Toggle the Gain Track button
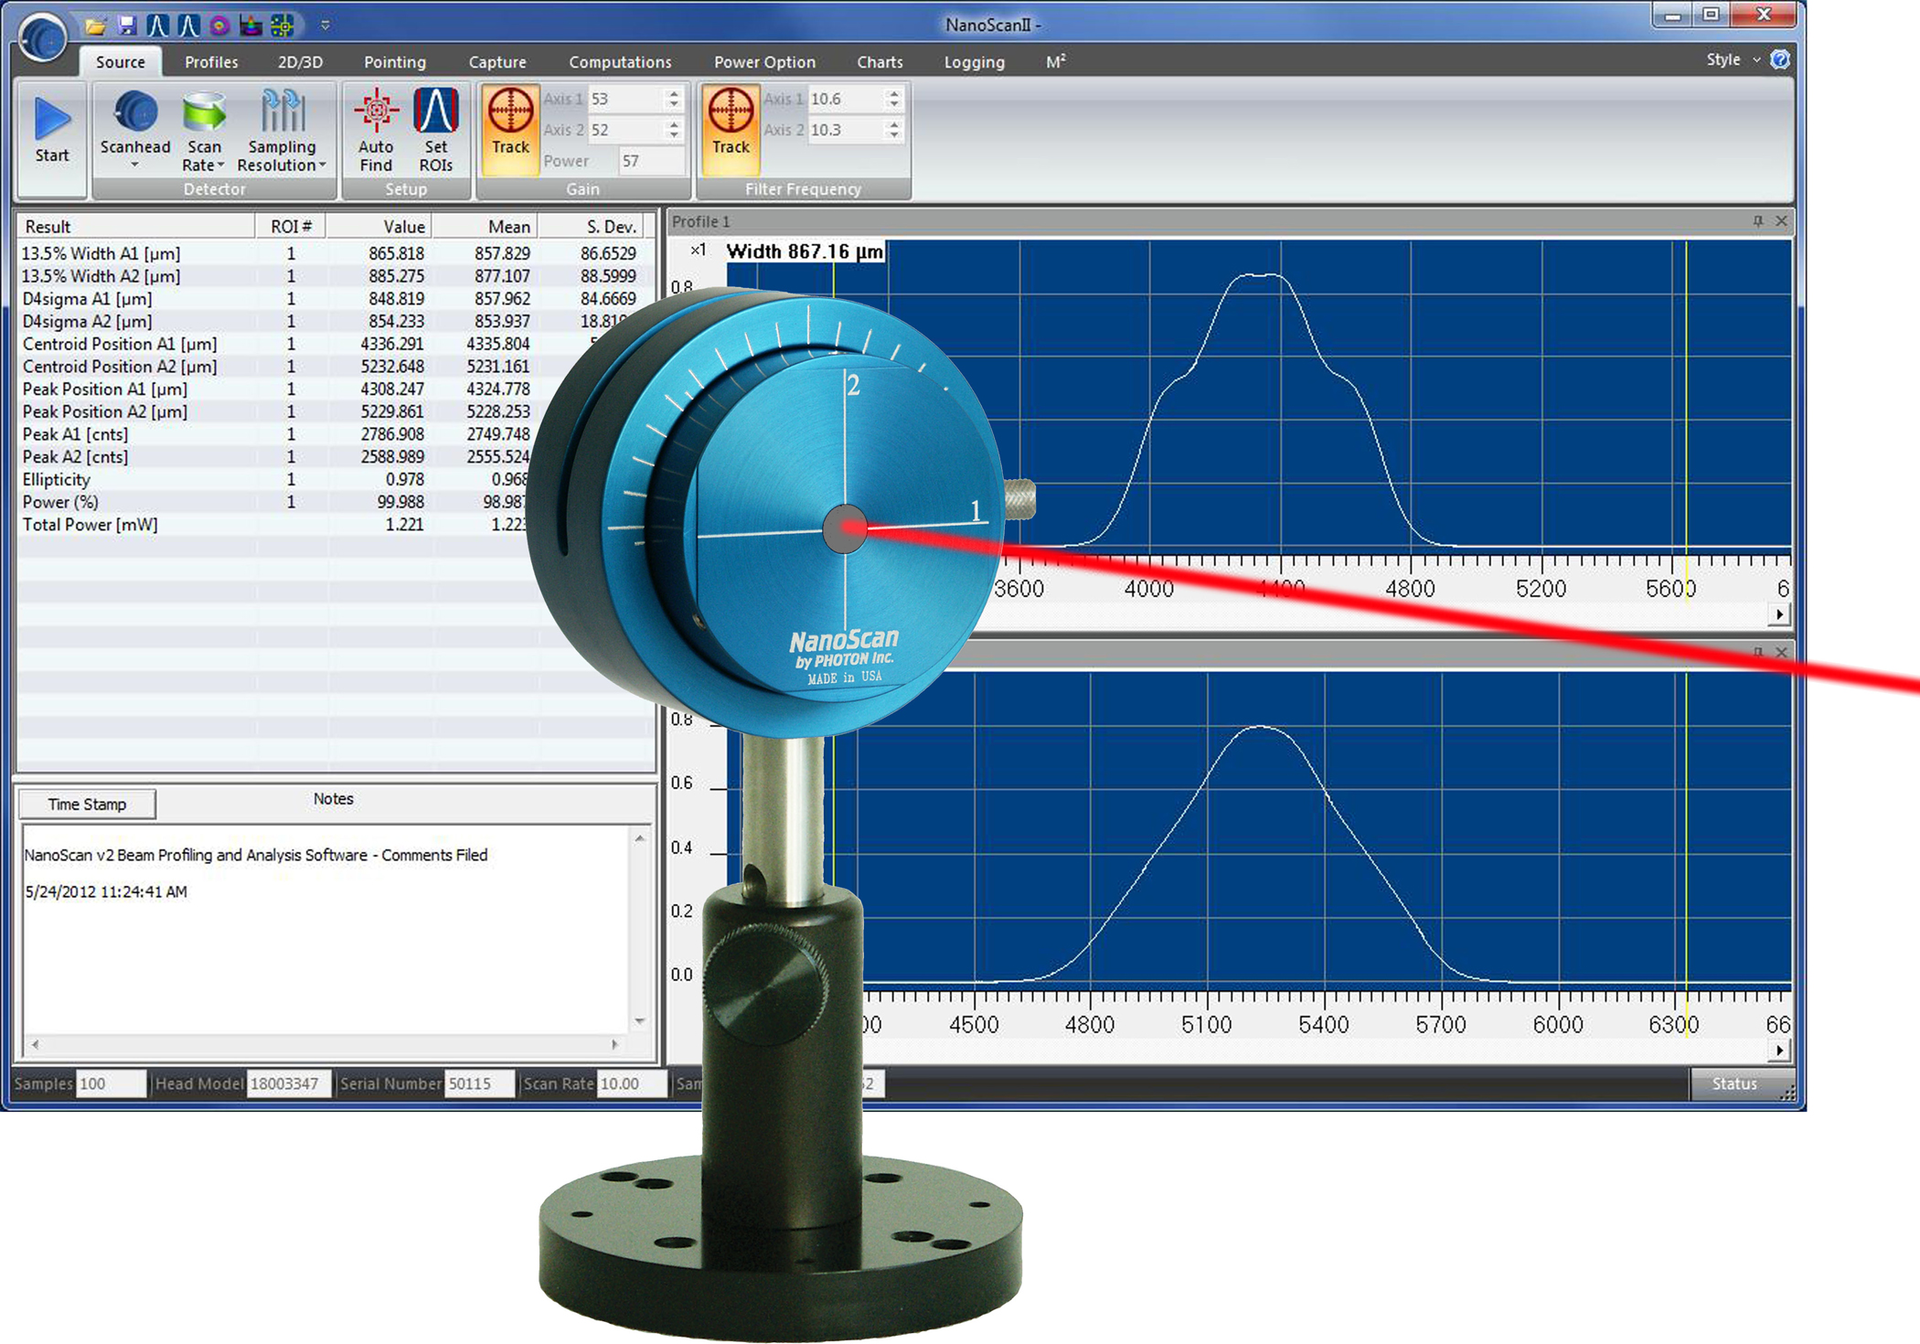 pyautogui.click(x=510, y=128)
